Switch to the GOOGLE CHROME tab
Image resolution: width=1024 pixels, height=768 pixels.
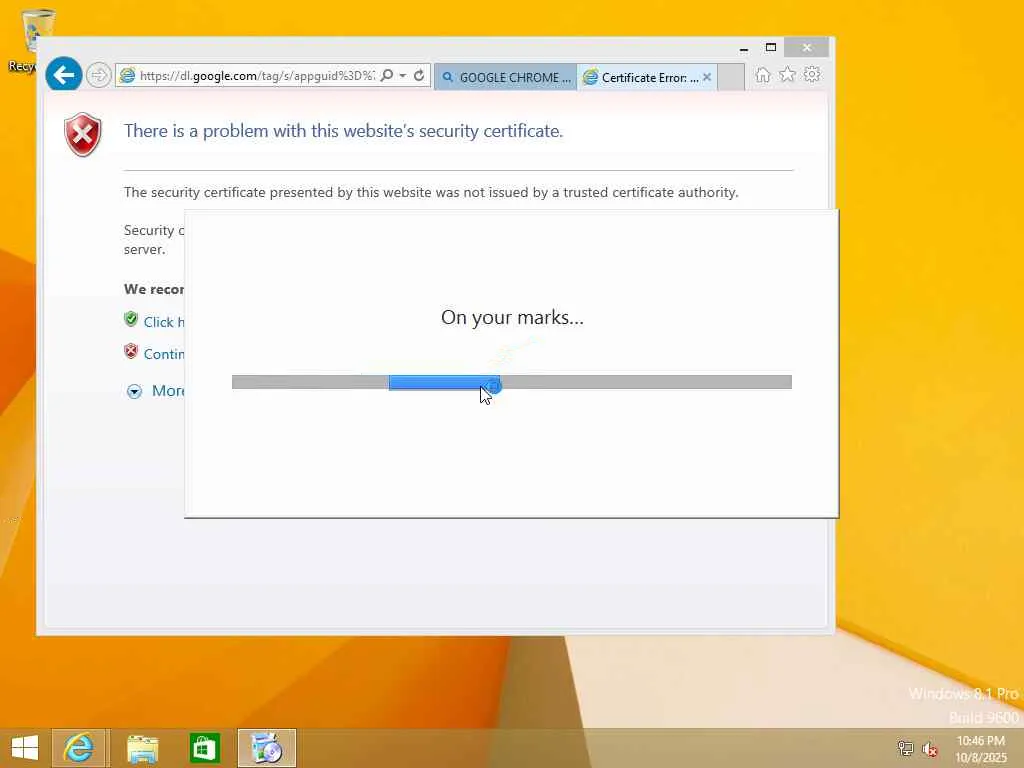coord(505,77)
